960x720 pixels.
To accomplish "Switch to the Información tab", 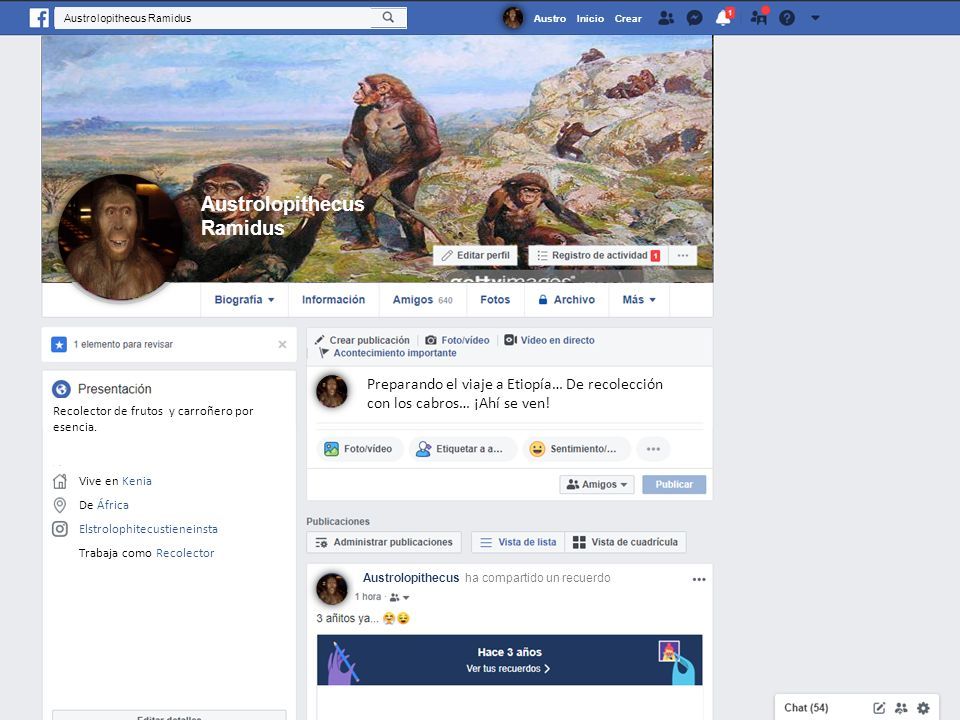I will [x=333, y=299].
